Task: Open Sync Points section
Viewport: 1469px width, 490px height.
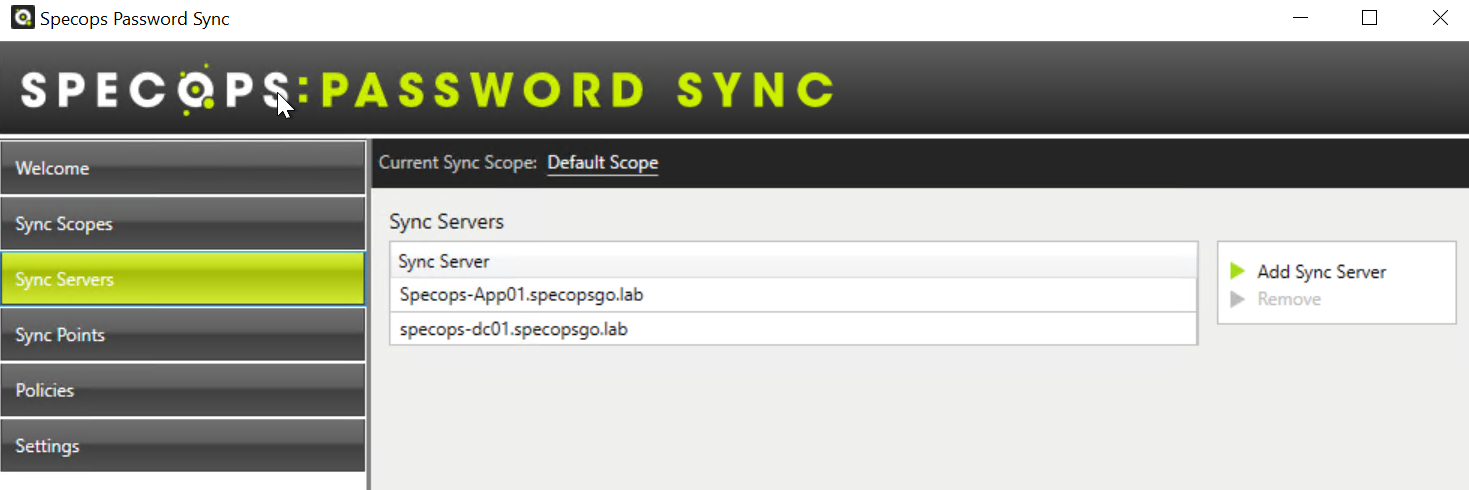Action: coord(183,335)
